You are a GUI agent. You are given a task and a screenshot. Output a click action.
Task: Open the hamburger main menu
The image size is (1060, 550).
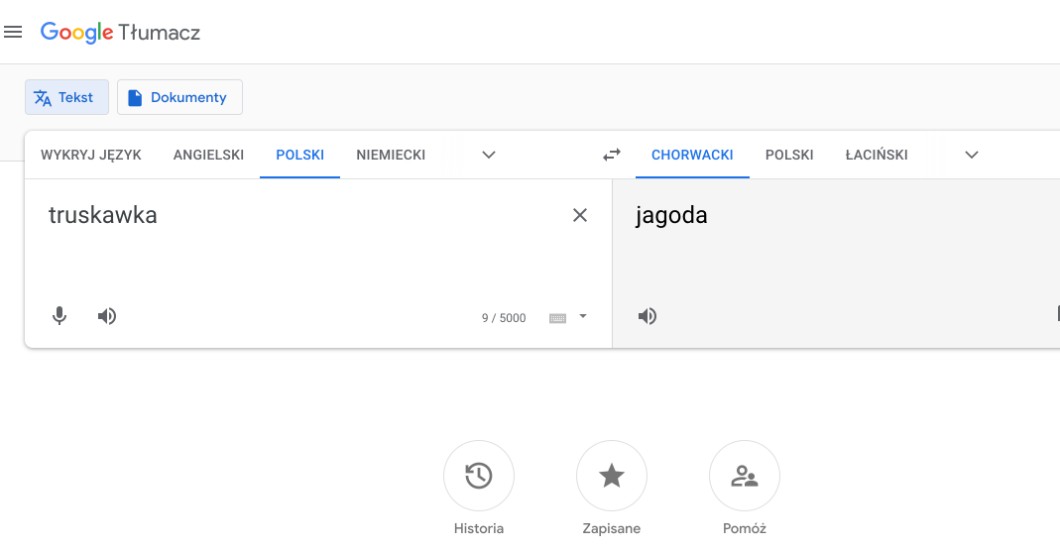(x=13, y=32)
